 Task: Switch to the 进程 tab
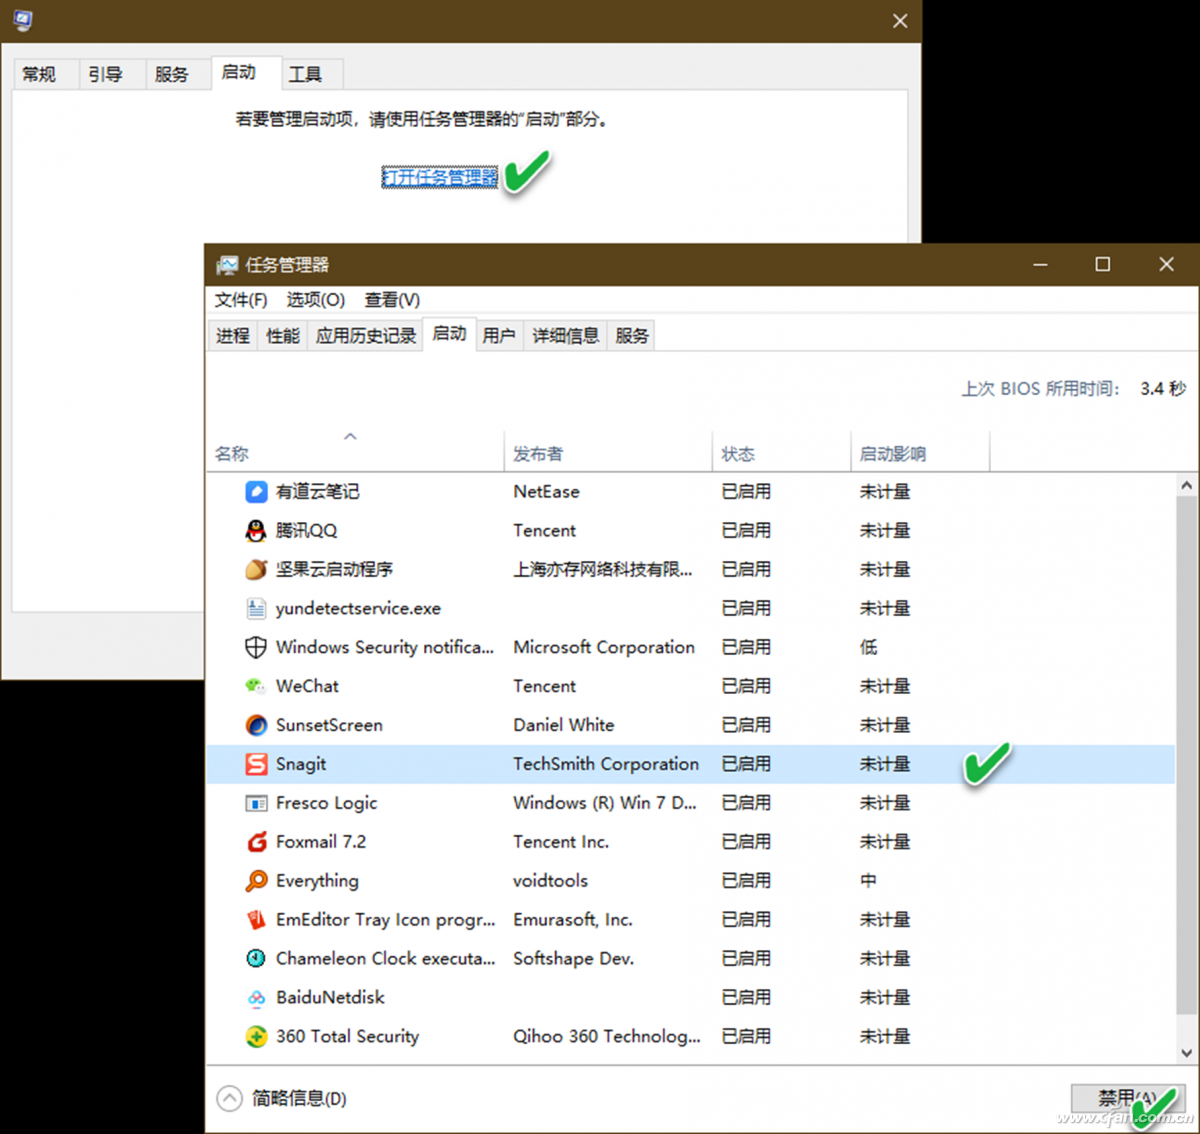(233, 336)
